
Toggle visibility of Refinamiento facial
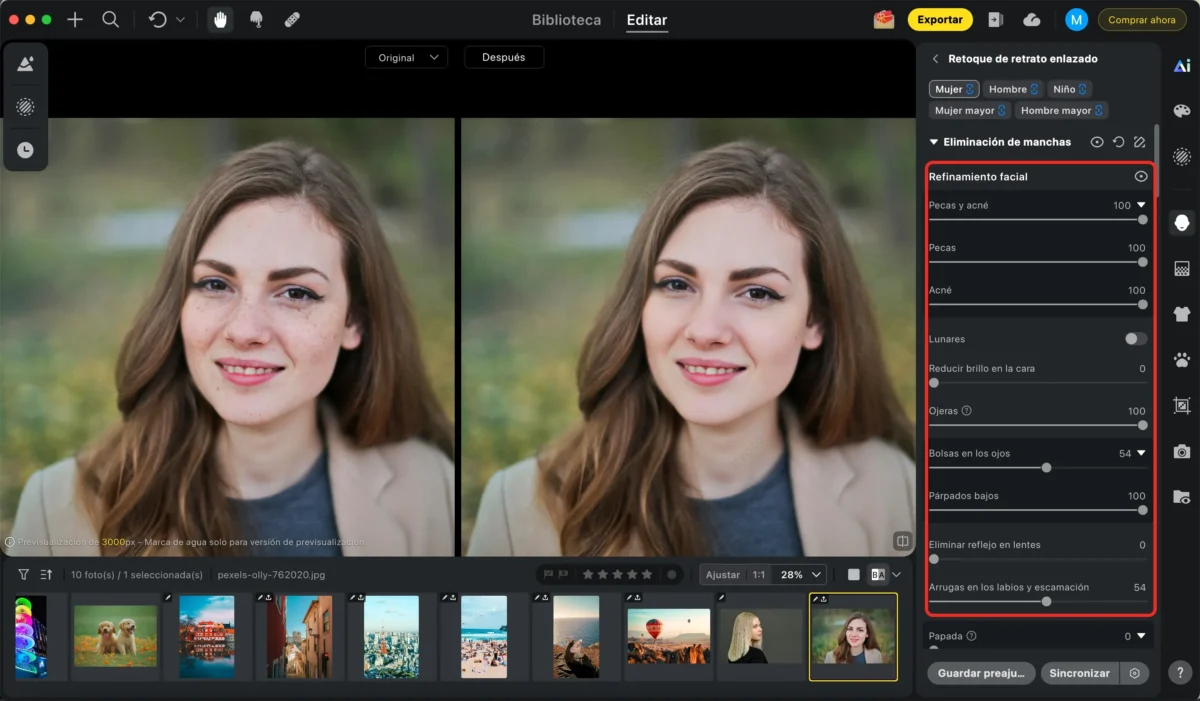pyautogui.click(x=1141, y=176)
